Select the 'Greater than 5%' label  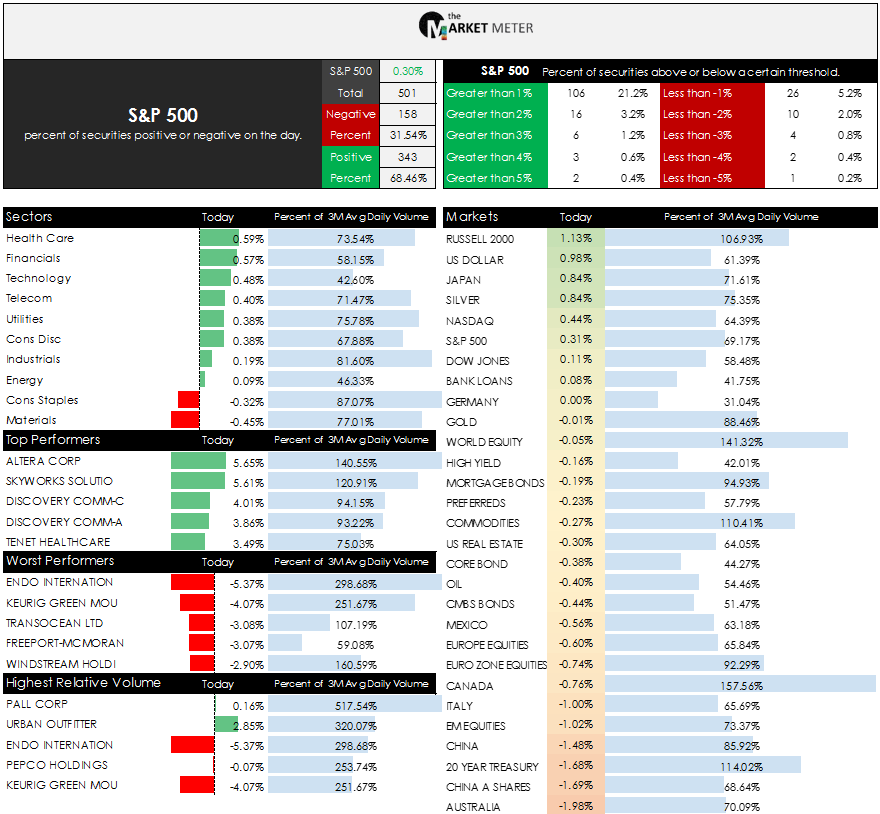click(x=489, y=178)
